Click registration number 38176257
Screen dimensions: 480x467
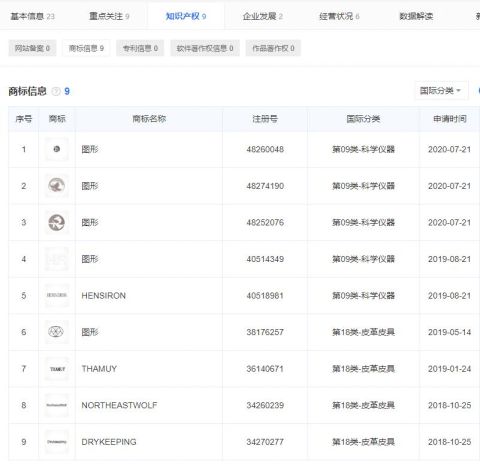pyautogui.click(x=265, y=332)
